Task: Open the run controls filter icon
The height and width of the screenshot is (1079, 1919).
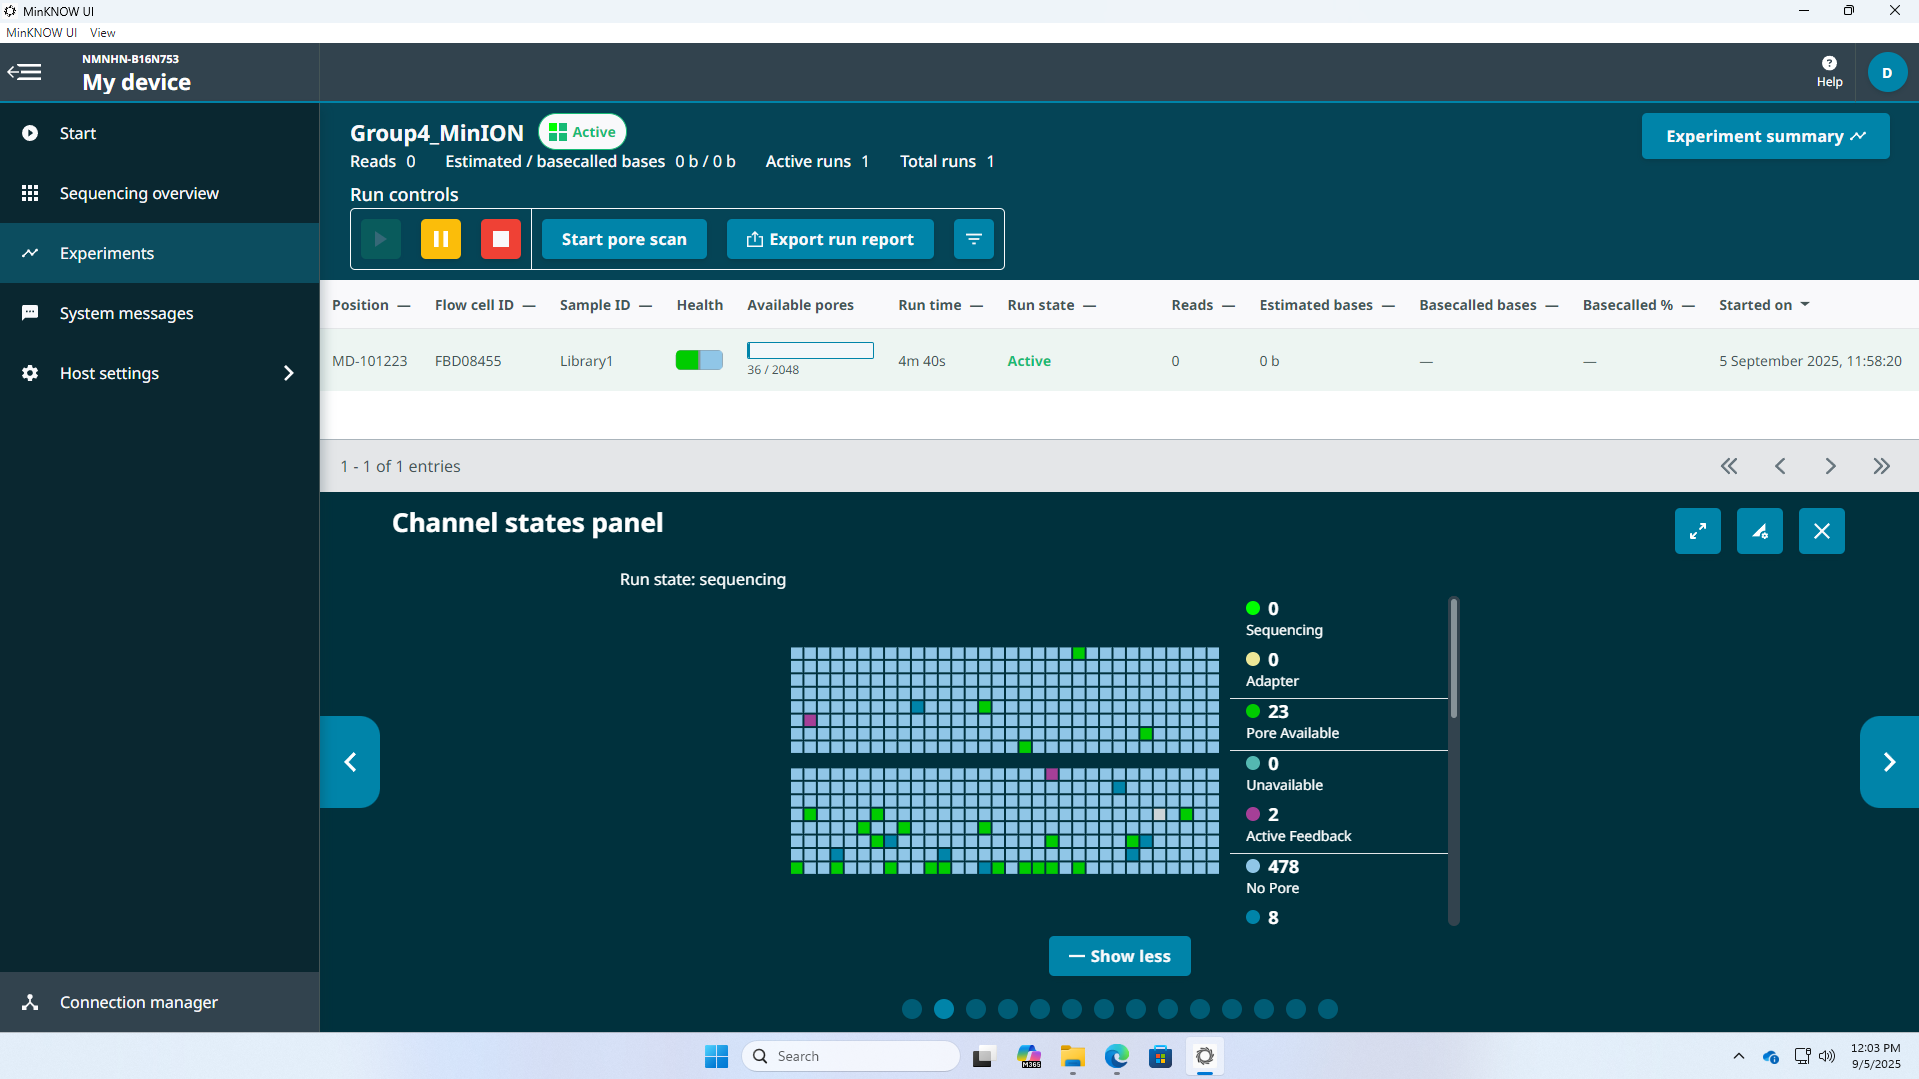Action: click(973, 239)
